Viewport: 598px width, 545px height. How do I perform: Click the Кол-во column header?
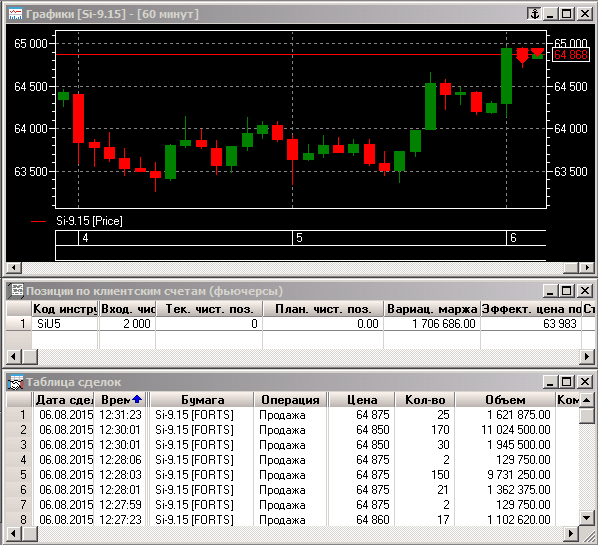[x=425, y=400]
